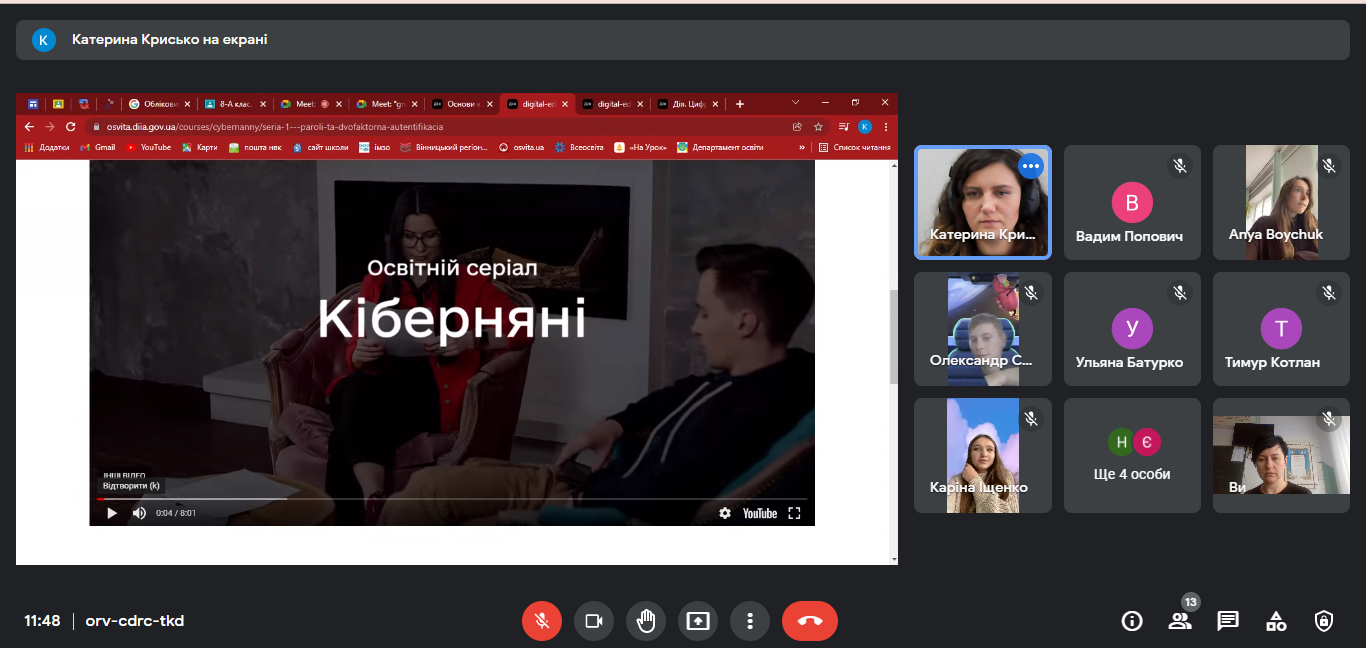
Task: Click the meeting code orv-cdrc-tkd
Action: point(135,621)
